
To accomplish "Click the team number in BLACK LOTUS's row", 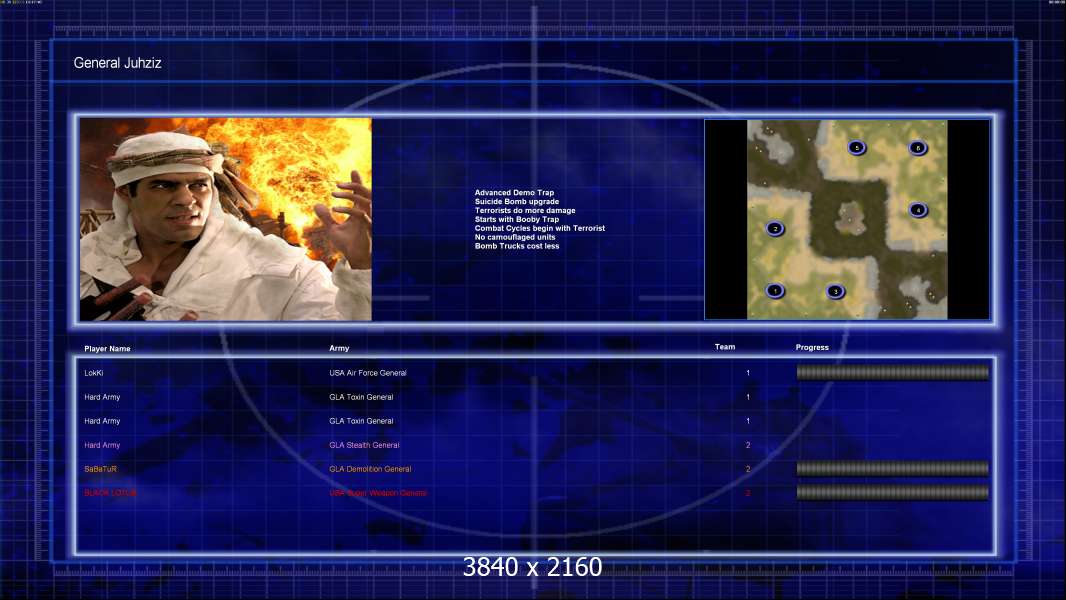I will (748, 493).
